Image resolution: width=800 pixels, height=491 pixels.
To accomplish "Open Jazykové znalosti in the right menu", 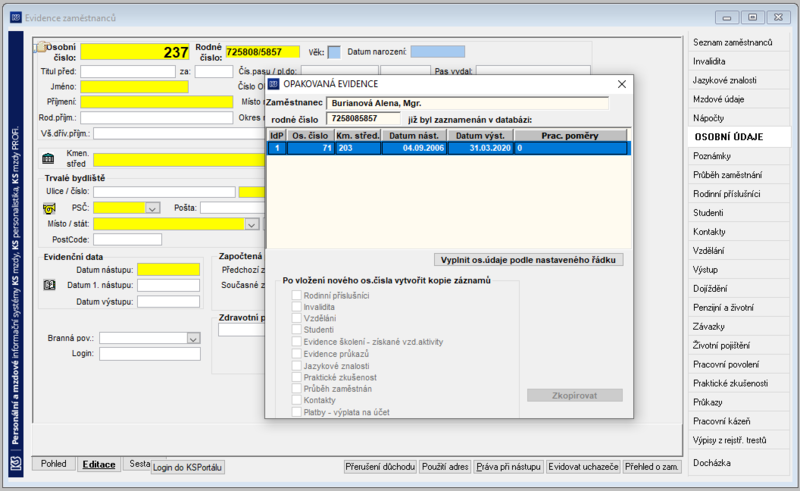I will pyautogui.click(x=738, y=80).
